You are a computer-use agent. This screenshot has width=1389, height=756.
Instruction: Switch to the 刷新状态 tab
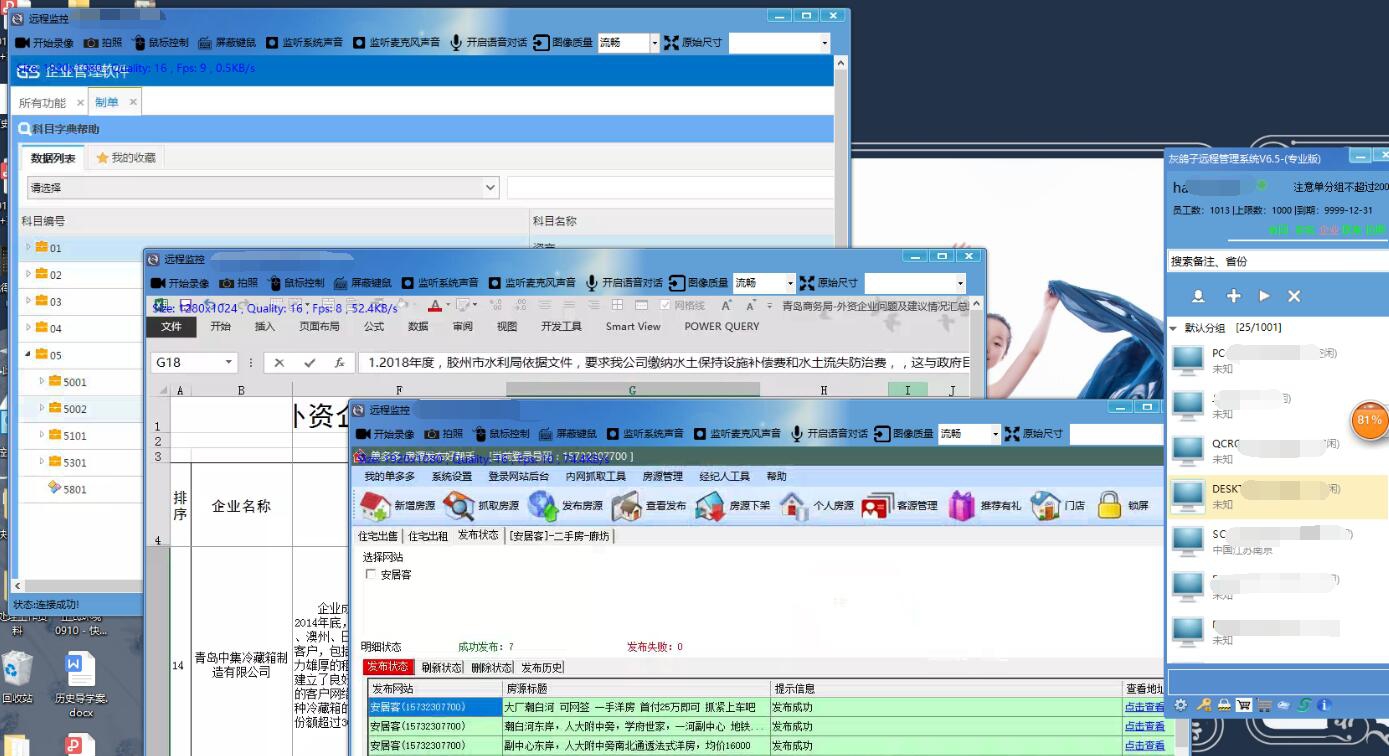pyautogui.click(x=441, y=667)
